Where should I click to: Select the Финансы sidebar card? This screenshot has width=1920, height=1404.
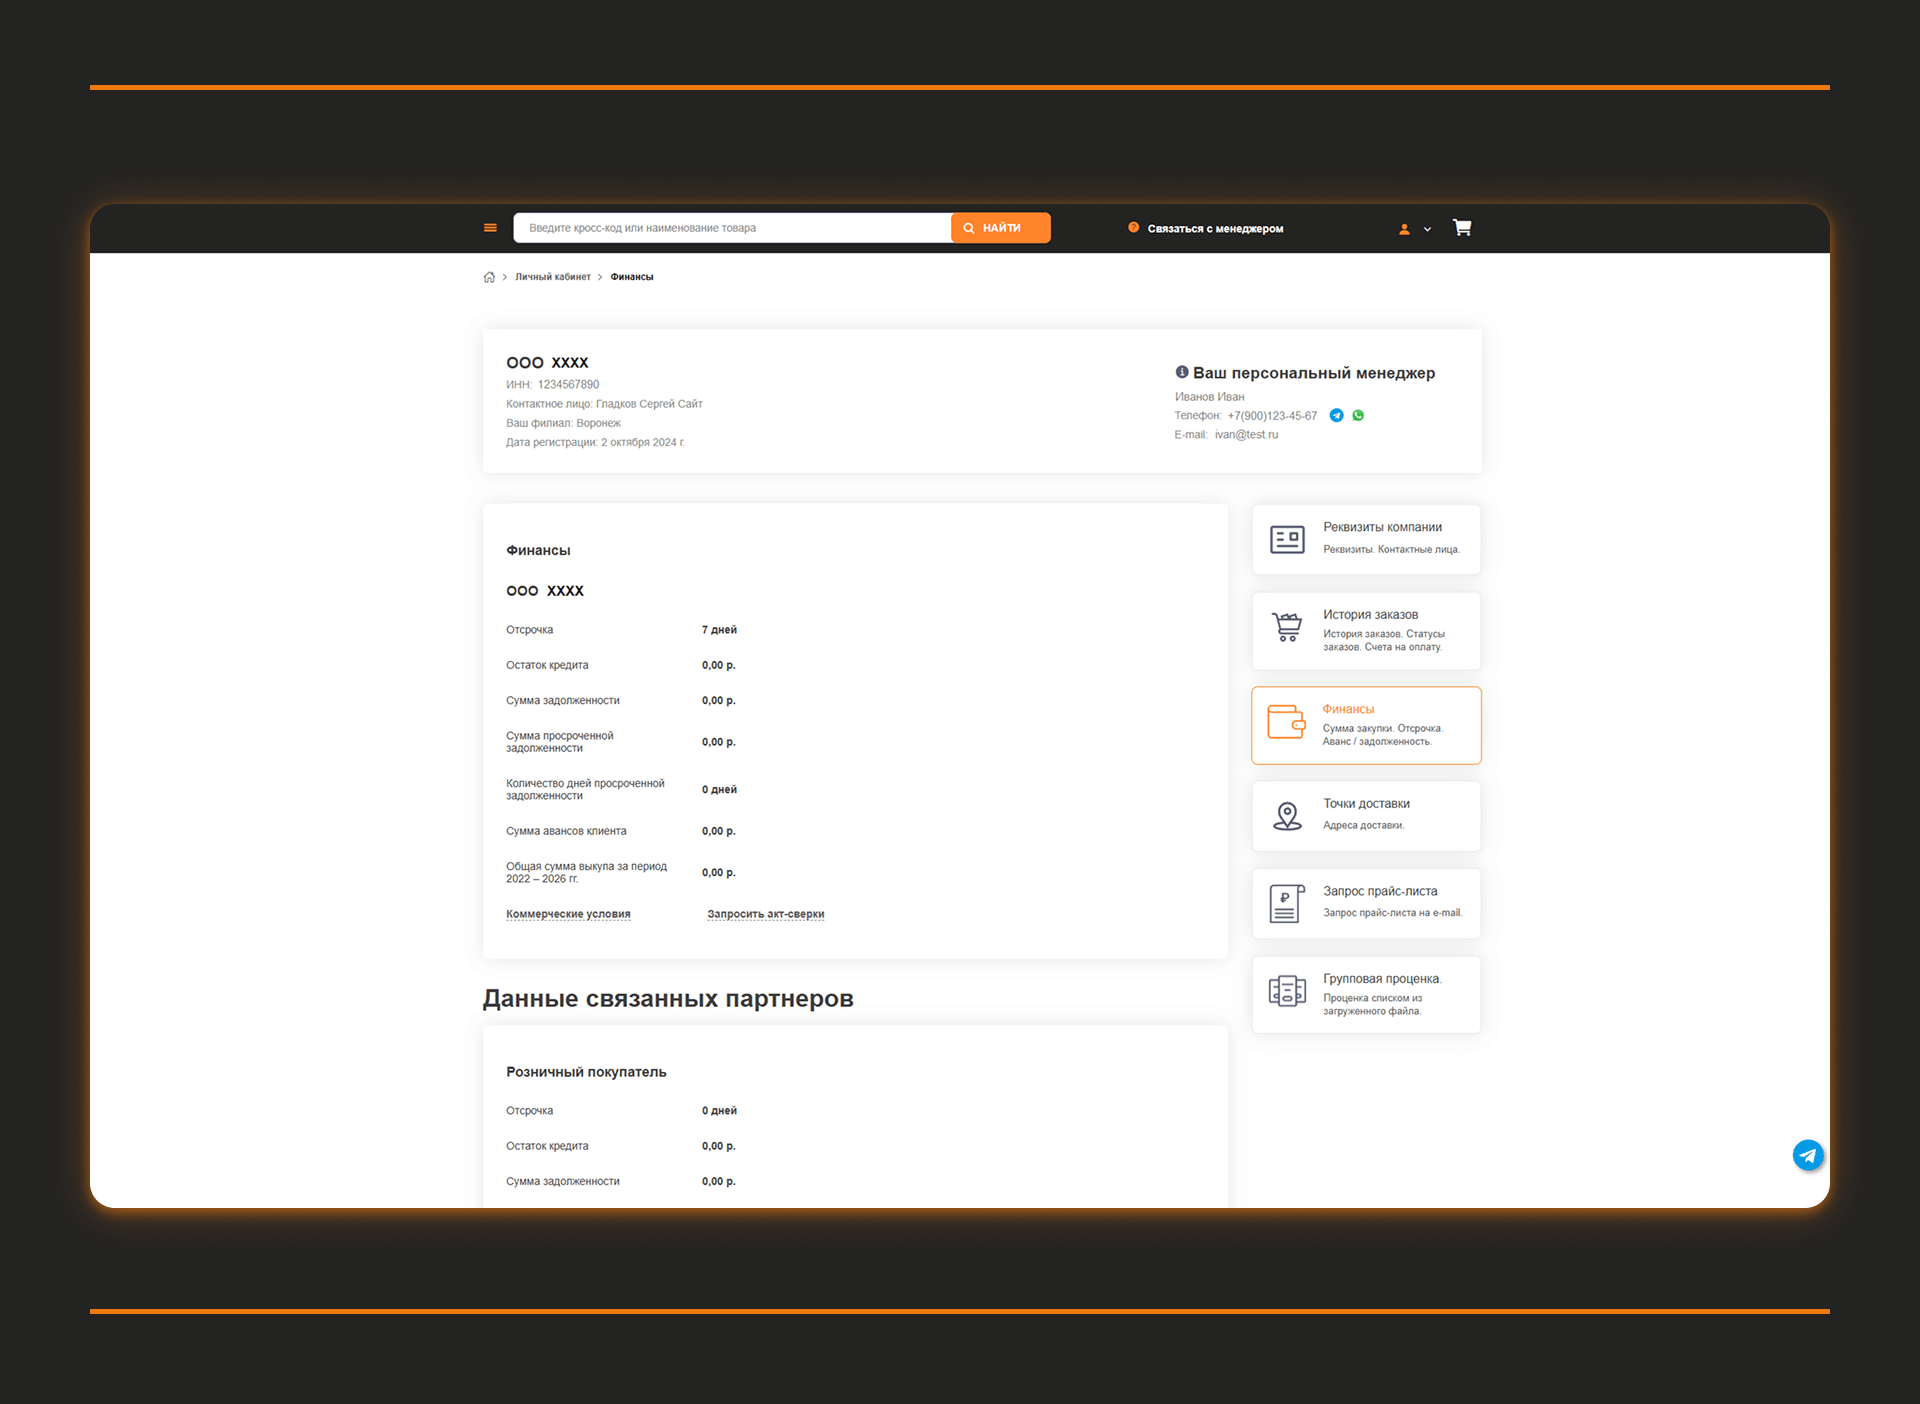pyautogui.click(x=1366, y=725)
